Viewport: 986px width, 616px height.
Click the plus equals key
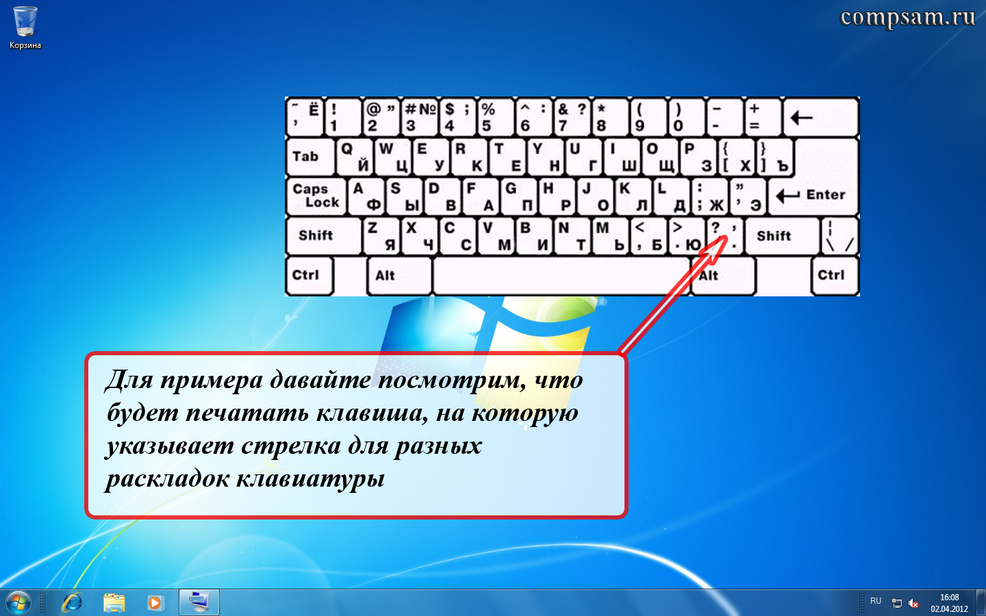763,117
